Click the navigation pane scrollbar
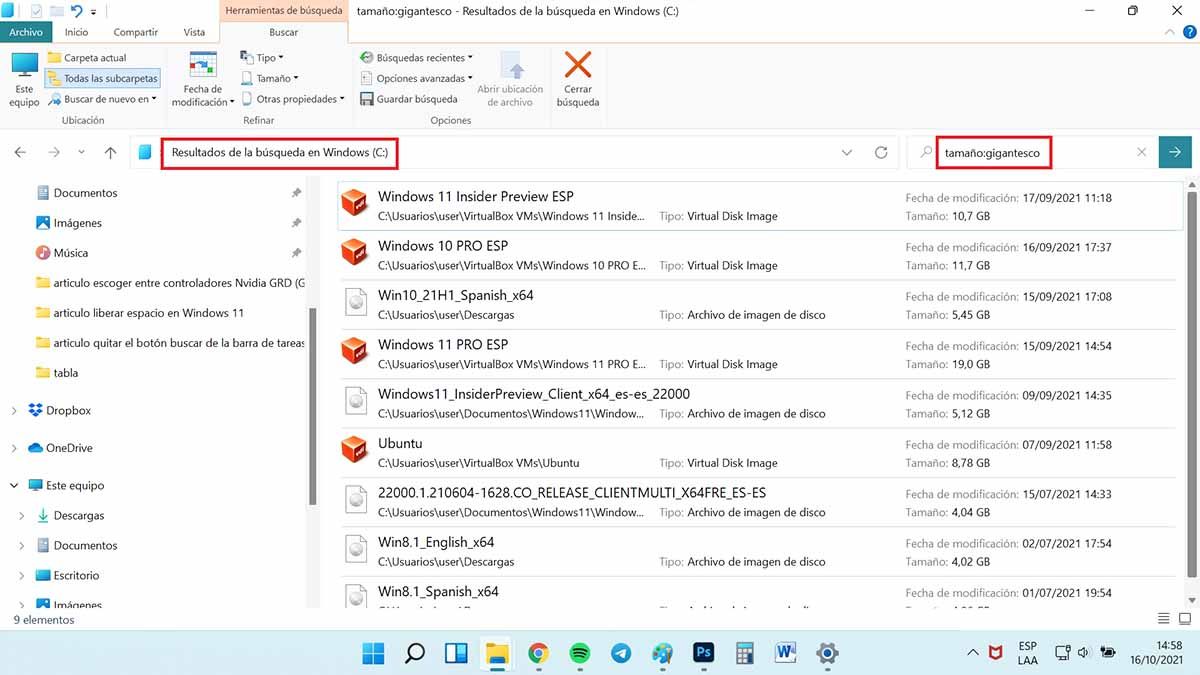This screenshot has height=675, width=1200. [313, 407]
